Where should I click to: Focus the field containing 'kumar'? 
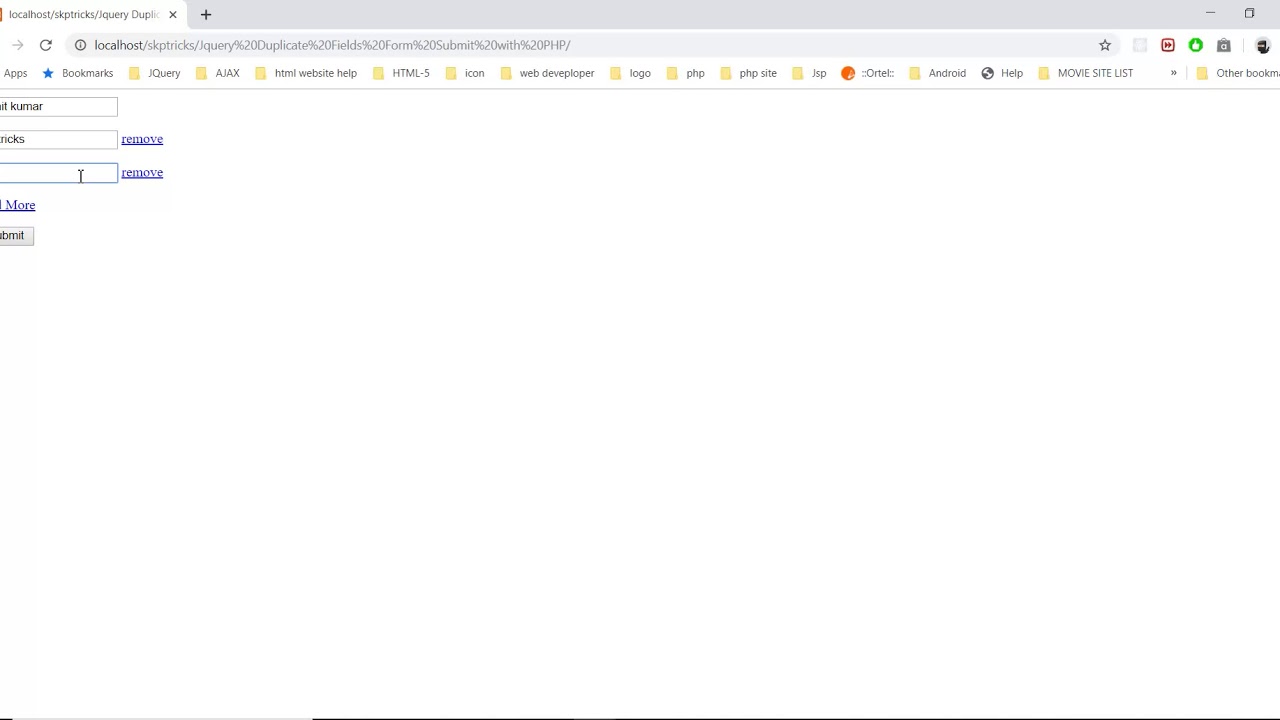[x=58, y=106]
